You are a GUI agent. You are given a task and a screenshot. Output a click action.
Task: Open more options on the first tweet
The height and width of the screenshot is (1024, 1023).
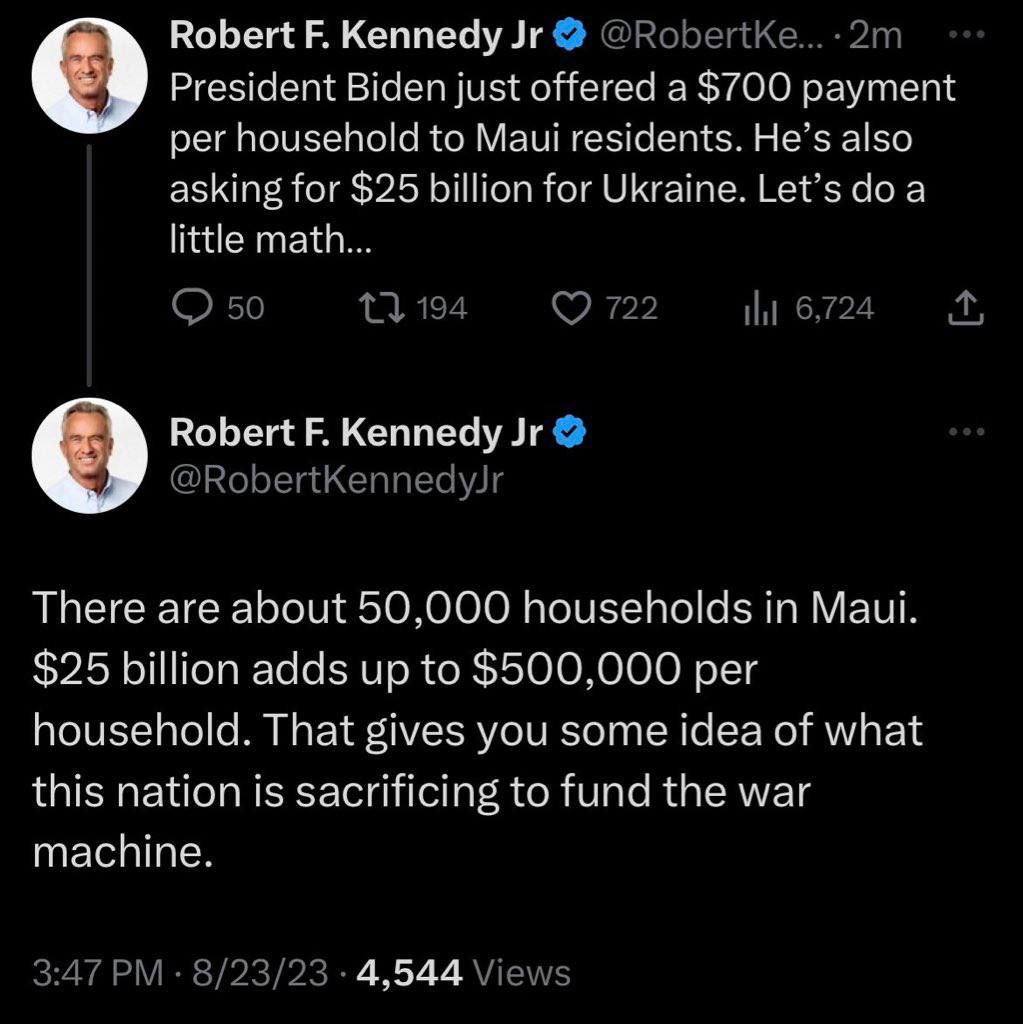click(x=966, y=37)
